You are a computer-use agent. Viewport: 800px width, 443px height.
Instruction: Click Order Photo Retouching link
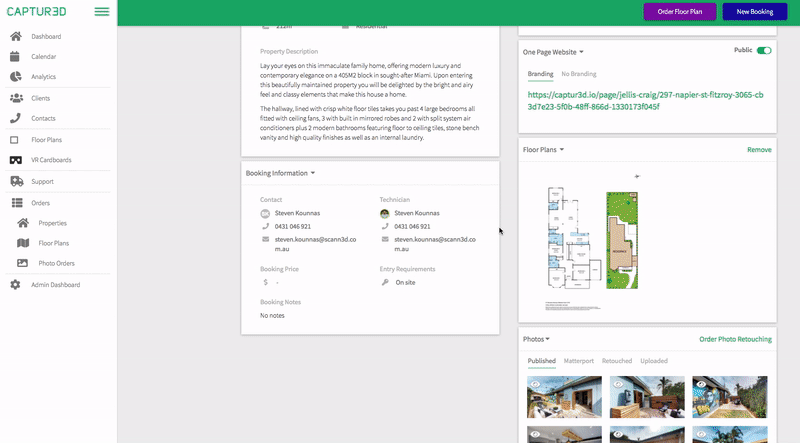(735, 339)
